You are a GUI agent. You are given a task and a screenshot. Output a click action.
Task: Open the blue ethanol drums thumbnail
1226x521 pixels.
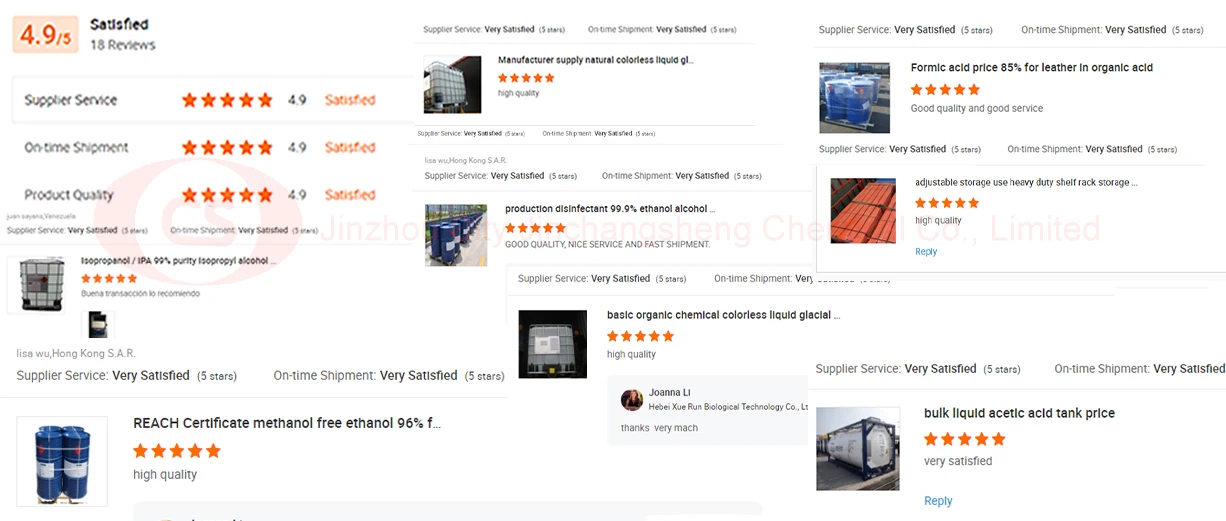coord(62,461)
